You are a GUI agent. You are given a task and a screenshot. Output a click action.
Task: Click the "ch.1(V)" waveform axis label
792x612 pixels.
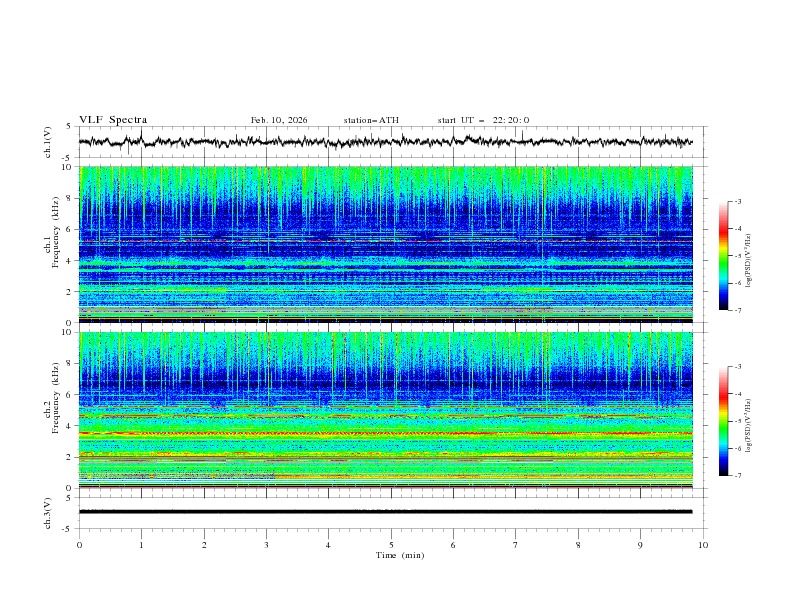48,142
